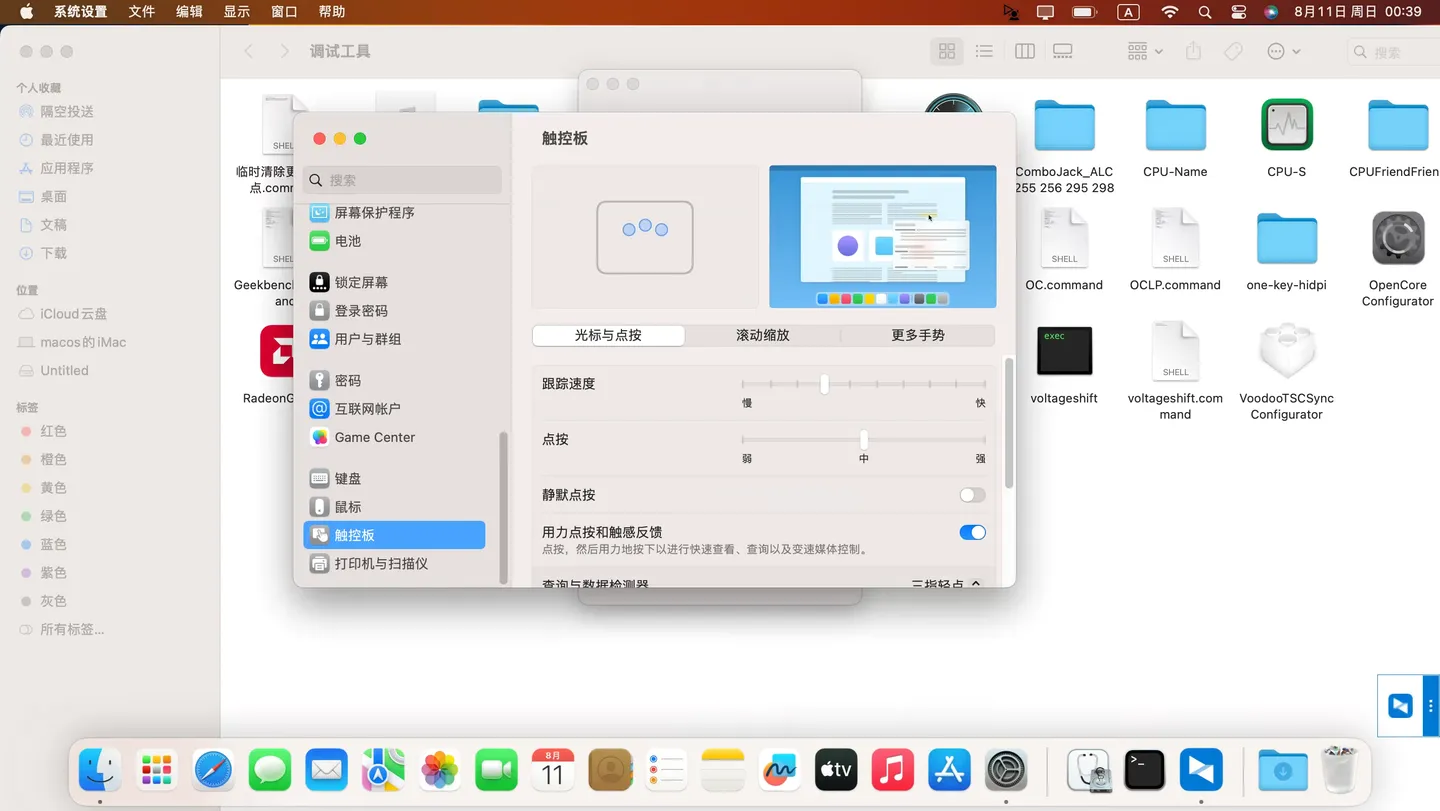Open the 查询与数据检测器 dropdown
Image resolution: width=1440 pixels, height=811 pixels.
pyautogui.click(x=944, y=582)
